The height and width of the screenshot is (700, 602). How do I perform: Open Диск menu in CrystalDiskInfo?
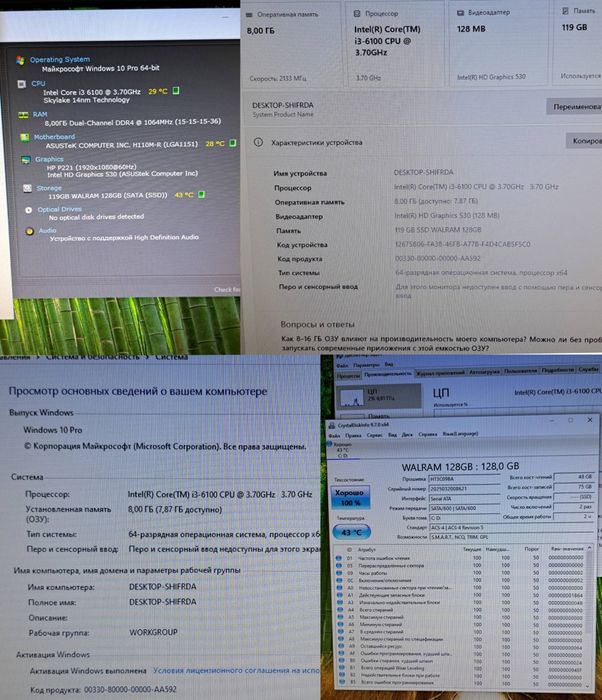407,434
